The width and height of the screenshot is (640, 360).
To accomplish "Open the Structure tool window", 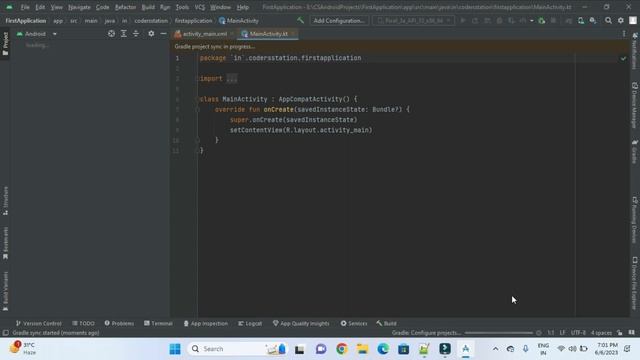I will (5, 200).
